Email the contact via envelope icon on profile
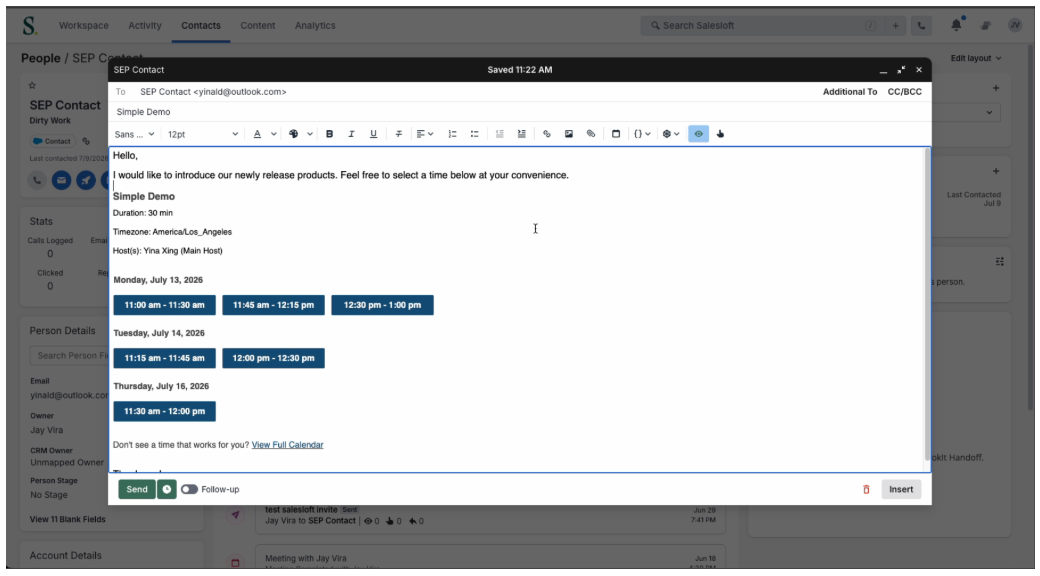The height and width of the screenshot is (576, 1040). pos(62,180)
